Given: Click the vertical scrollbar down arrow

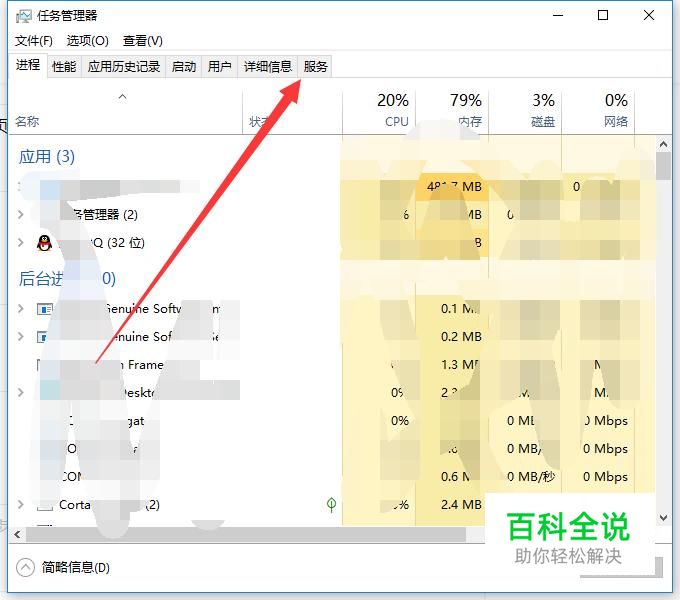Looking at the screenshot, I should (x=663, y=518).
